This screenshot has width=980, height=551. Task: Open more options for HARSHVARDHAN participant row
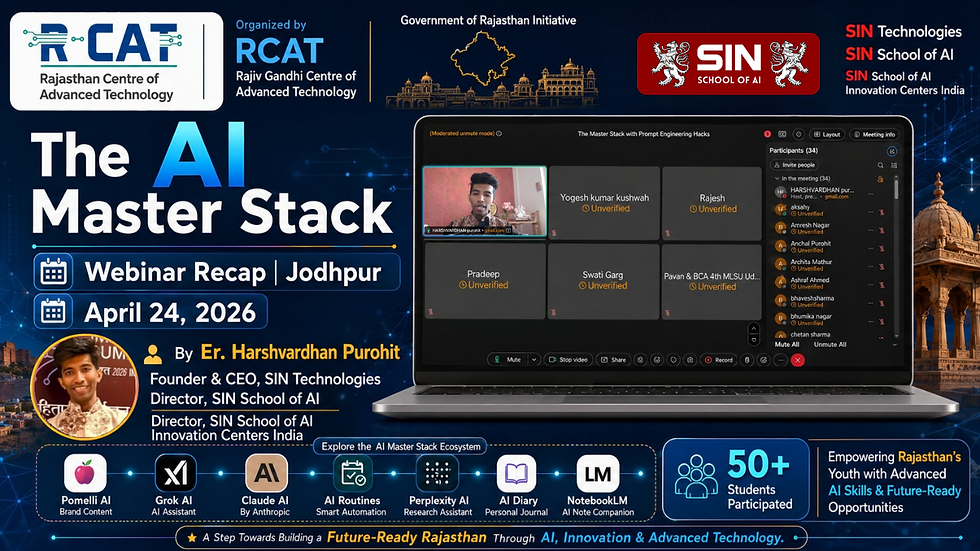click(x=870, y=194)
